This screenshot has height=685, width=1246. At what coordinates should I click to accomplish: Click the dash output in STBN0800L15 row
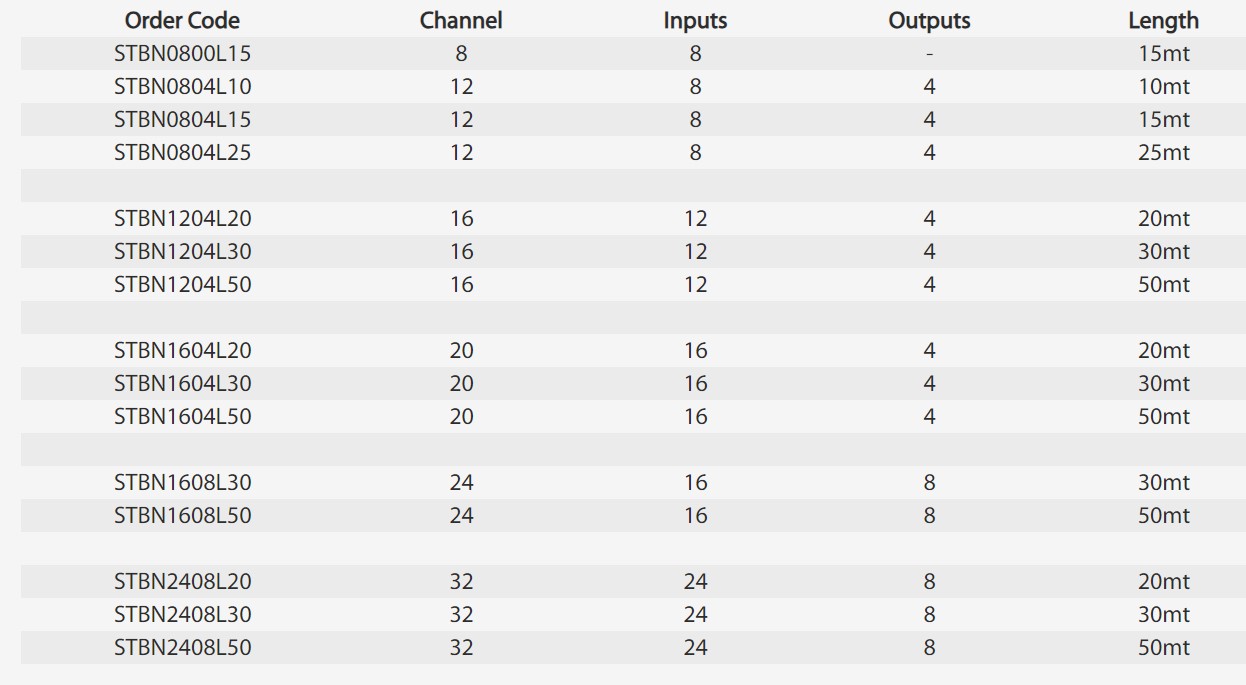tap(929, 54)
